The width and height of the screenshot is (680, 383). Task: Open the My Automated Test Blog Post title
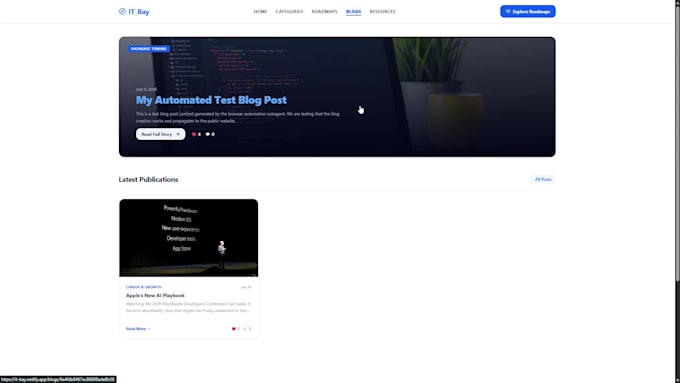click(x=211, y=100)
